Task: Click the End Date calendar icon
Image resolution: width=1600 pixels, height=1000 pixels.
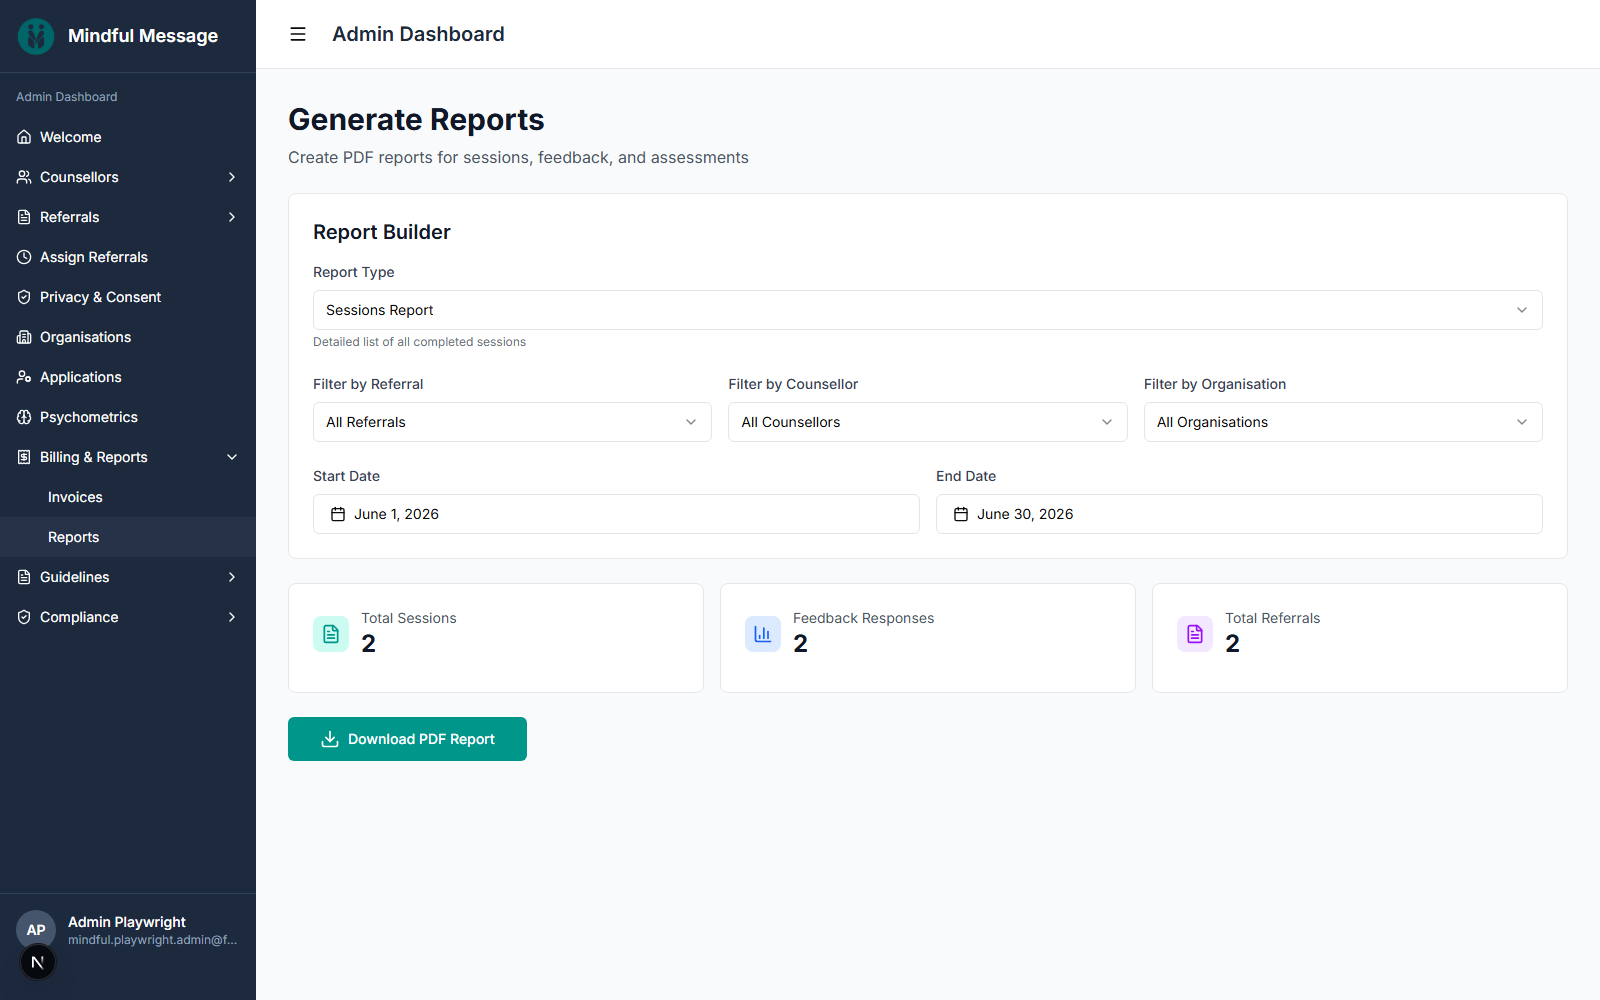Action: [961, 514]
